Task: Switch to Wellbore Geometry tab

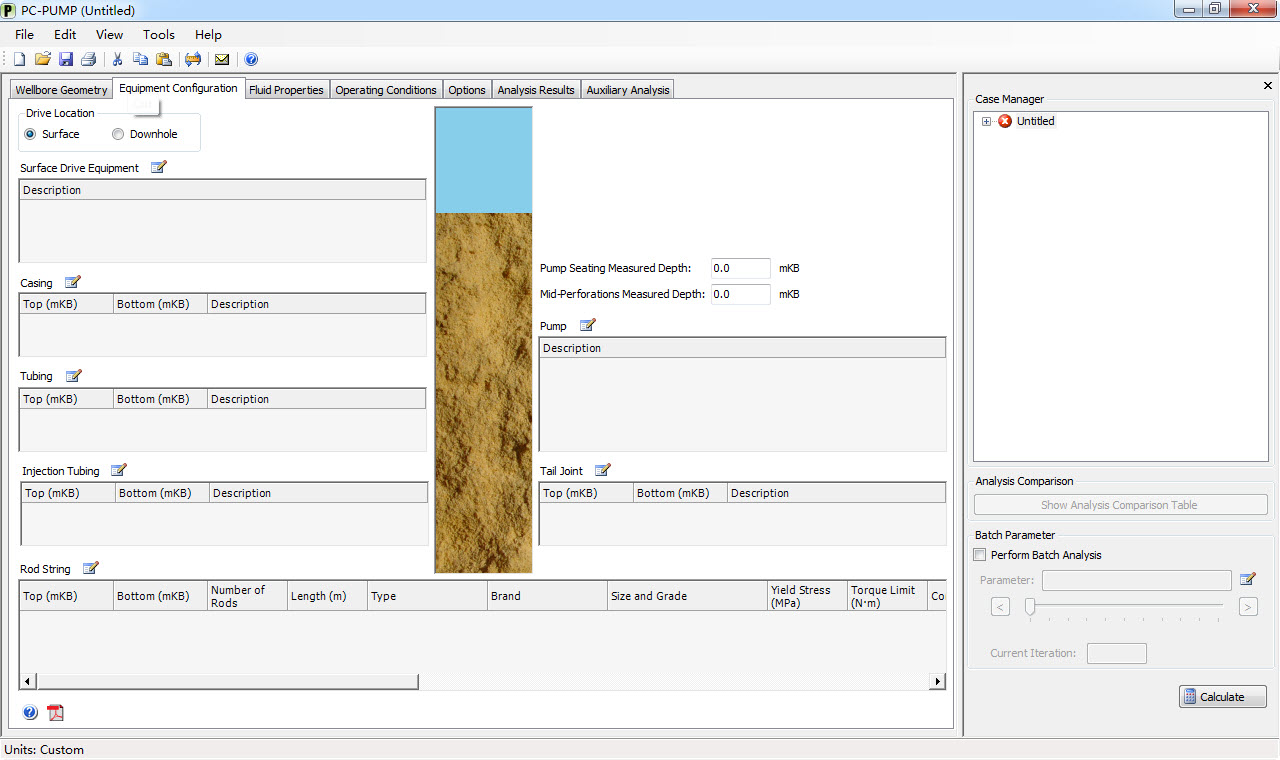Action: tap(62, 90)
